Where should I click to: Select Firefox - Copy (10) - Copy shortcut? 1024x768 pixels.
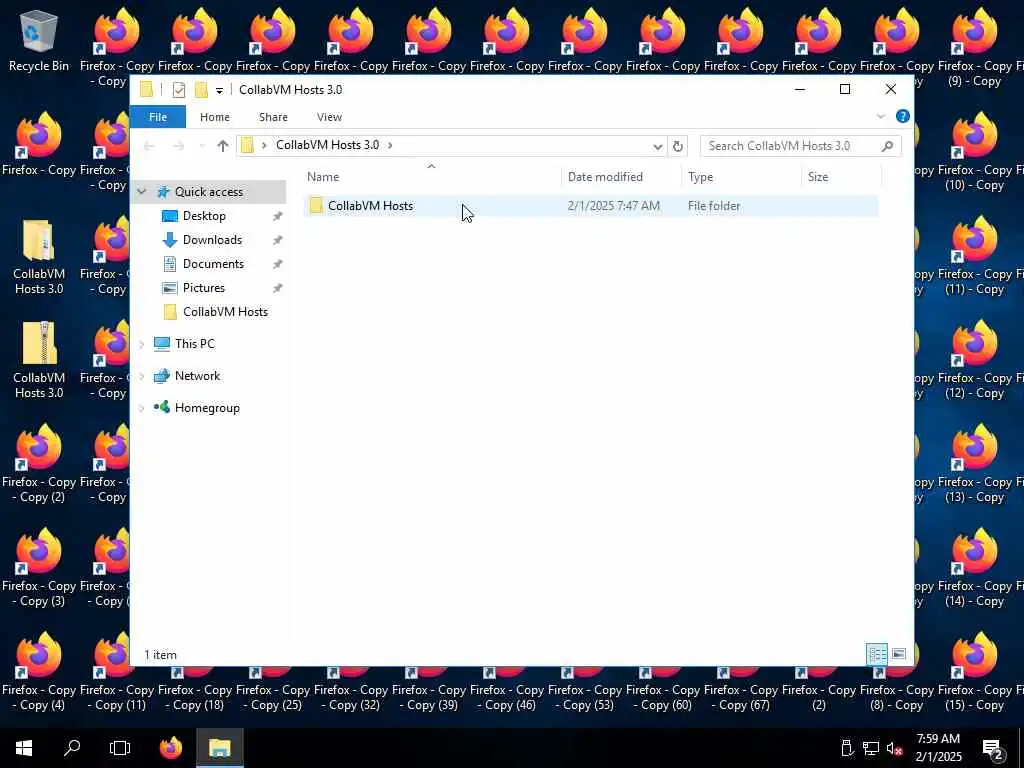[974, 152]
